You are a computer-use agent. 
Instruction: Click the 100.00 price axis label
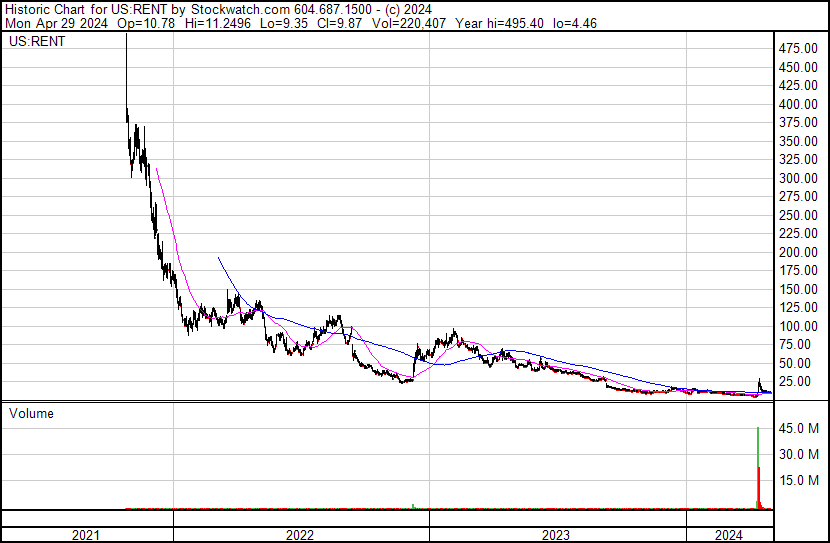click(x=798, y=326)
